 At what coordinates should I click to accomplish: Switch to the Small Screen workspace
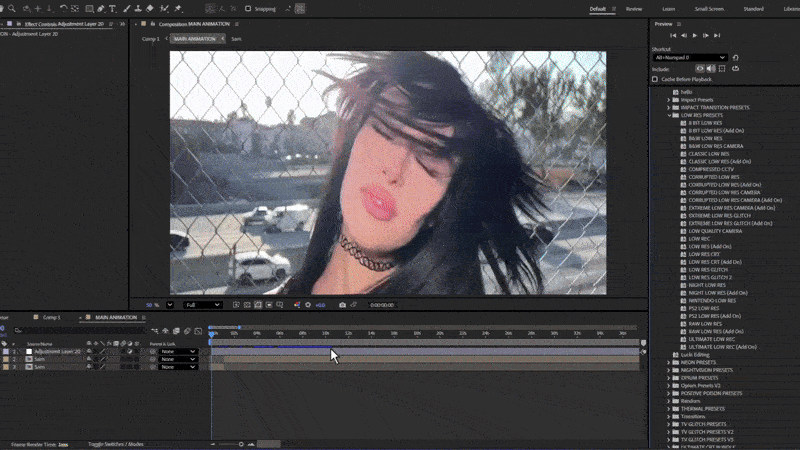[x=708, y=9]
